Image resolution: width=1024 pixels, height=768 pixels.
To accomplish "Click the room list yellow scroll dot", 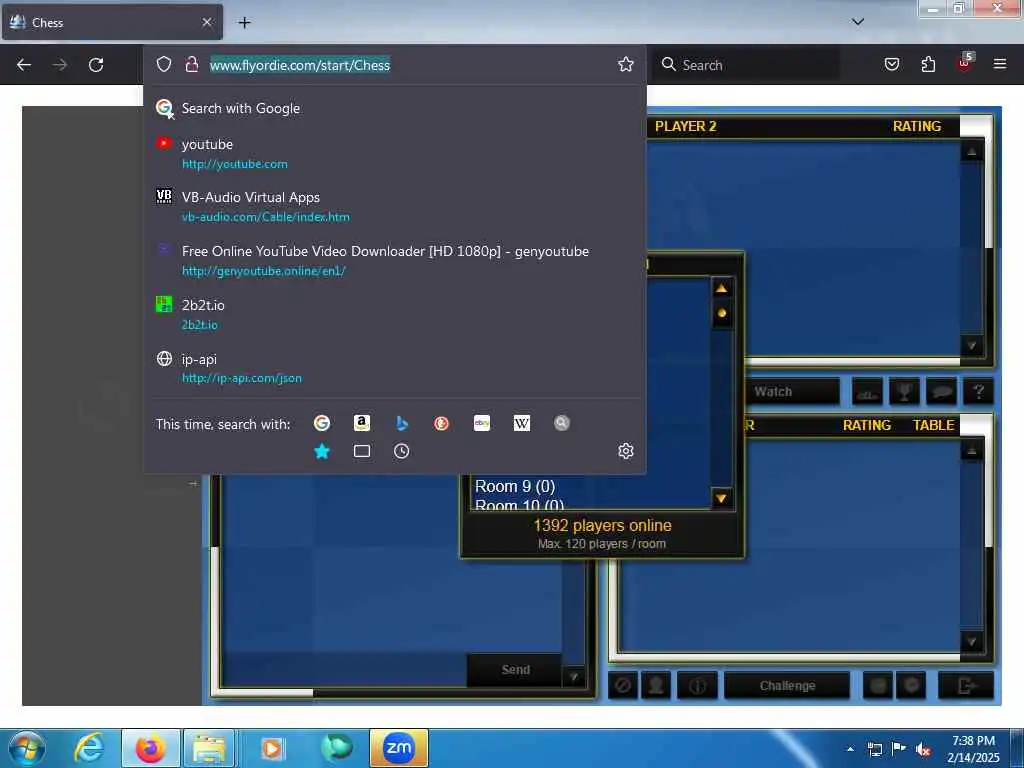I will point(722,313).
